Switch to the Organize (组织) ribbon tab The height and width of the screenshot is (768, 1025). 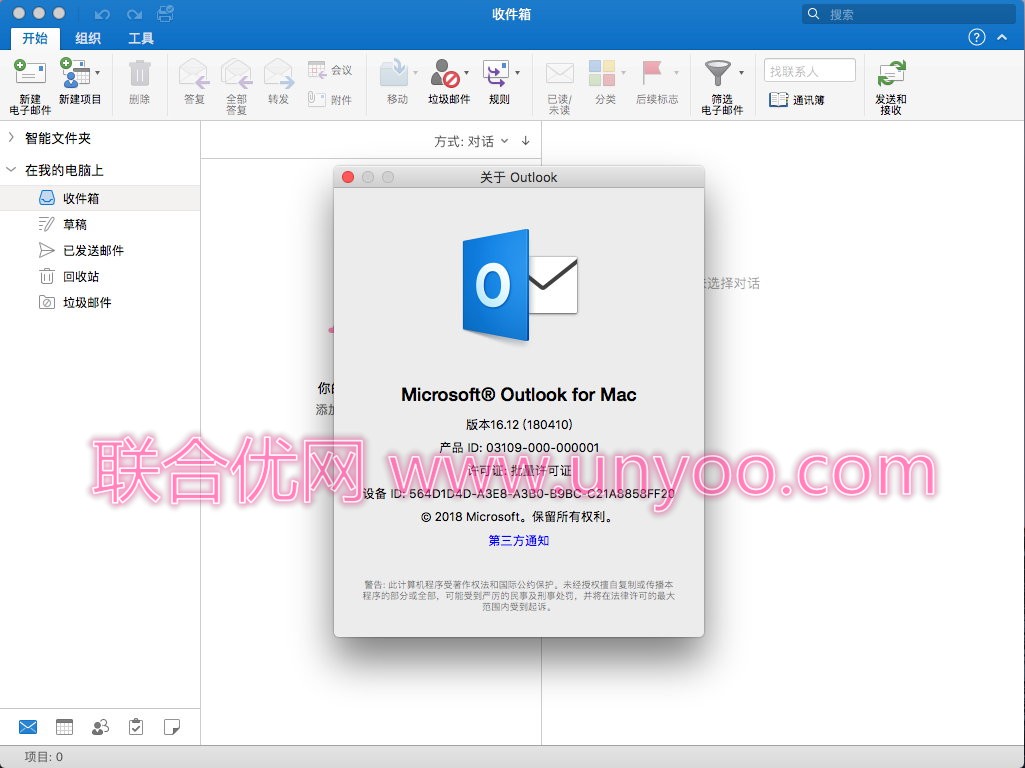click(x=88, y=38)
